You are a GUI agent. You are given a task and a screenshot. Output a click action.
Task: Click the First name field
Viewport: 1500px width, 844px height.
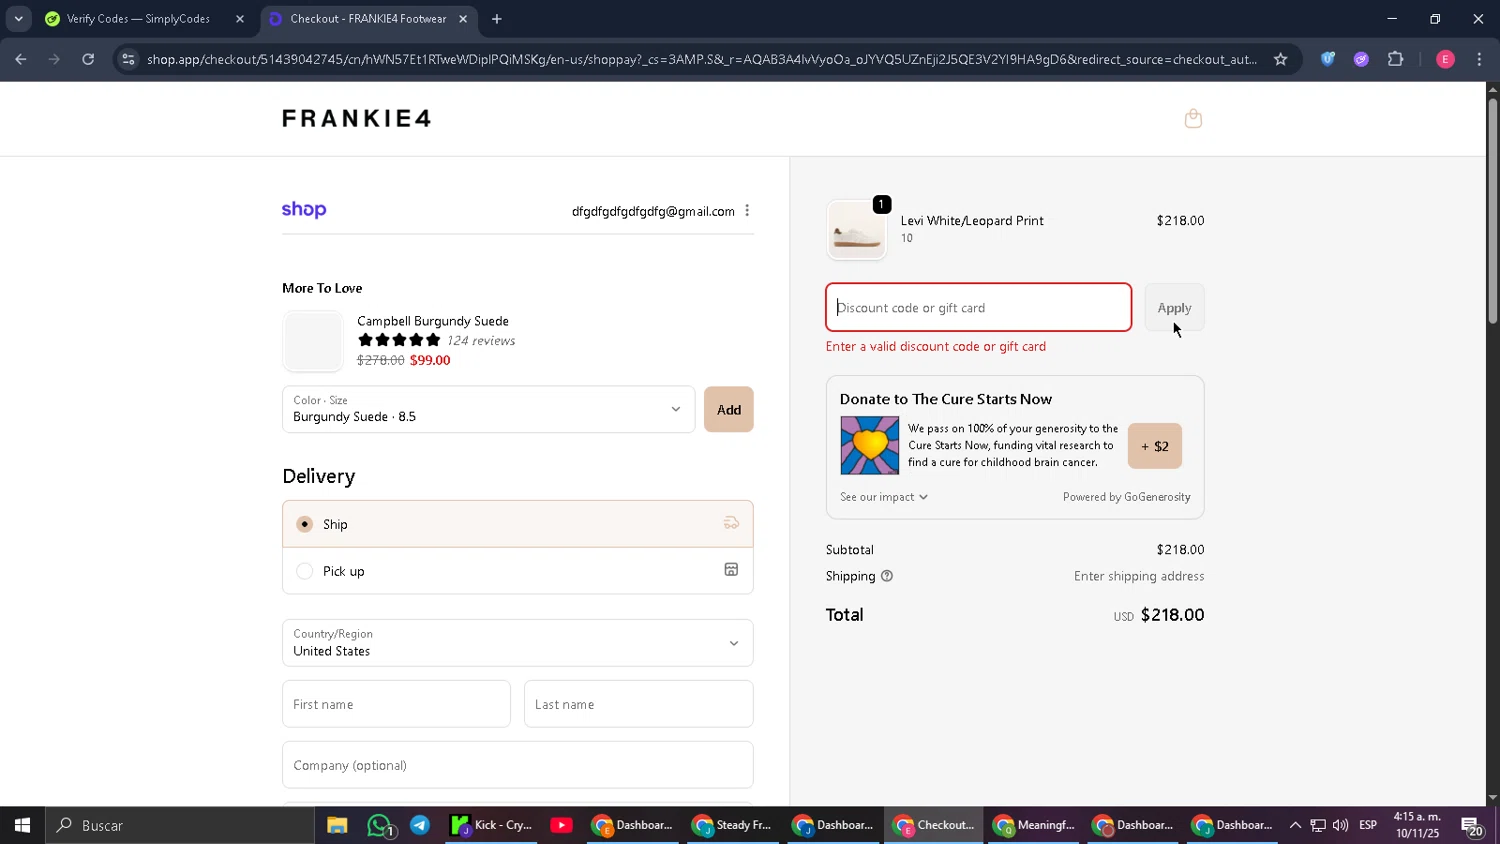point(396,704)
